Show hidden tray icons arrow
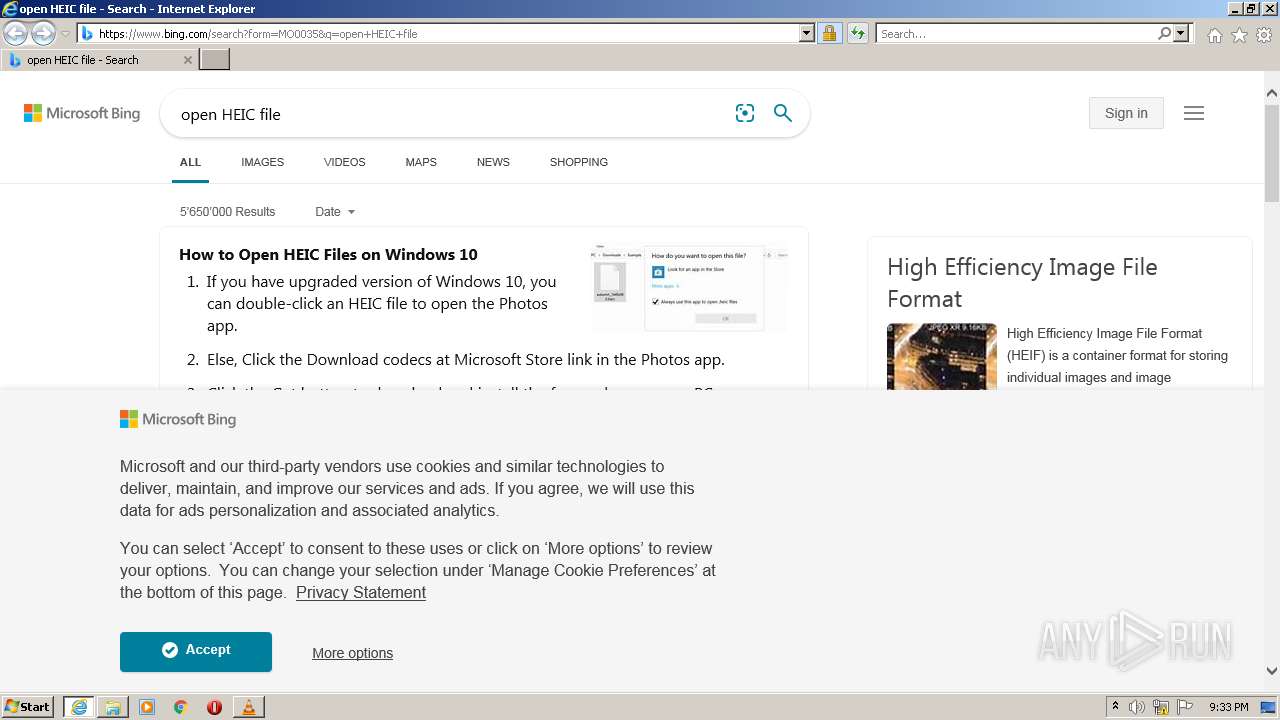This screenshot has width=1280, height=720. click(x=1116, y=707)
